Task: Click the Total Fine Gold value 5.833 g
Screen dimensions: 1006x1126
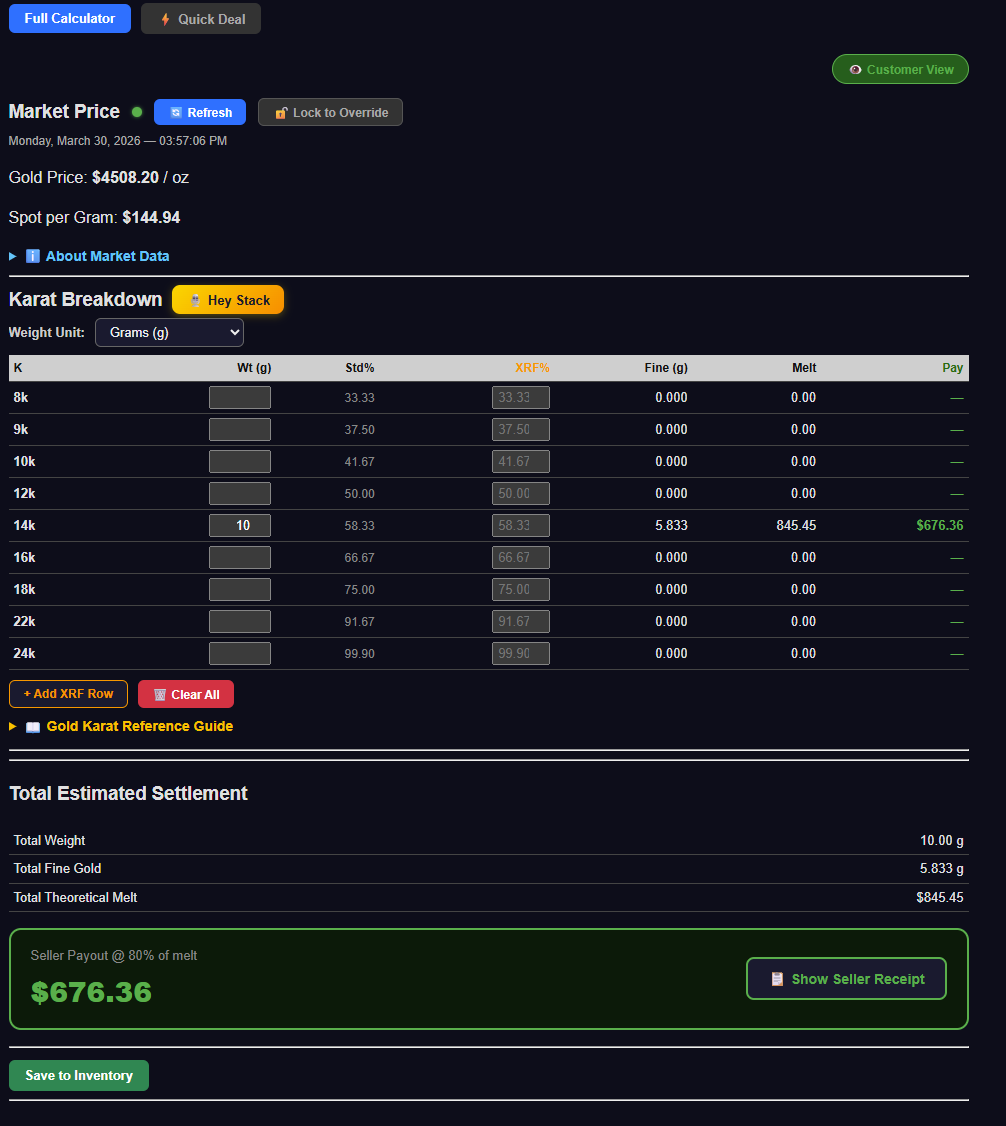Action: [x=941, y=869]
